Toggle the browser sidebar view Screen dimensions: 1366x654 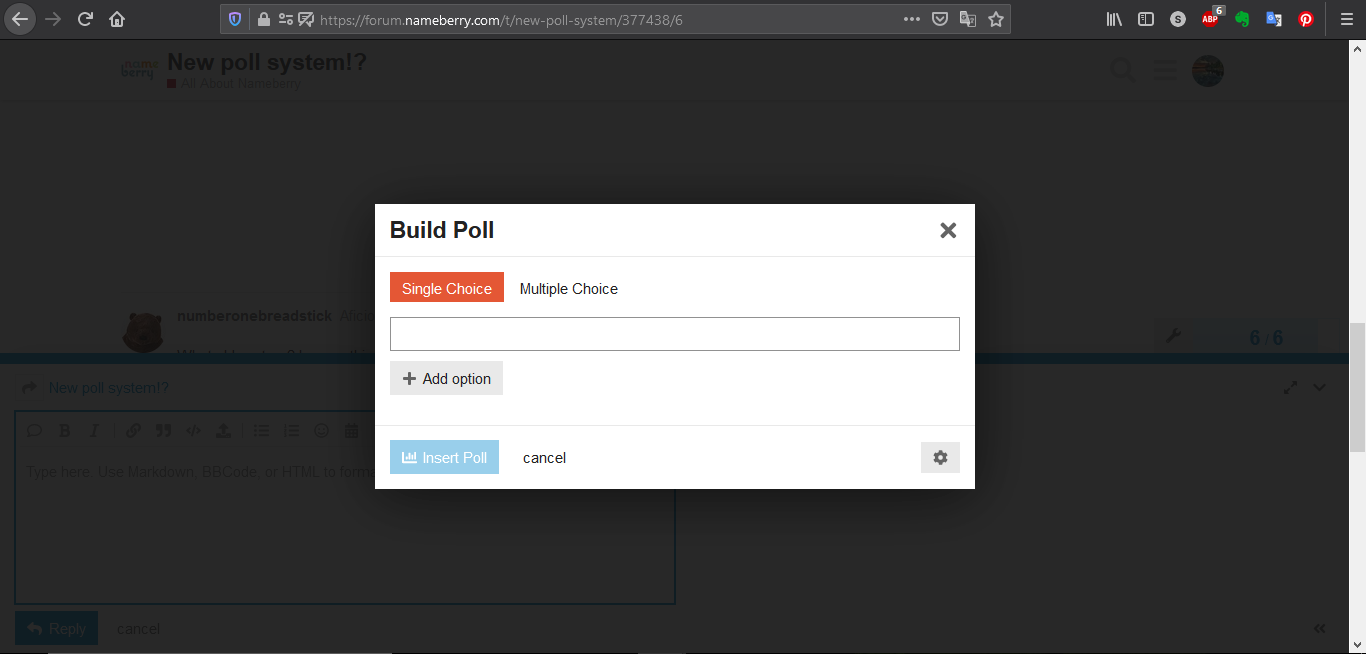coord(1146,19)
